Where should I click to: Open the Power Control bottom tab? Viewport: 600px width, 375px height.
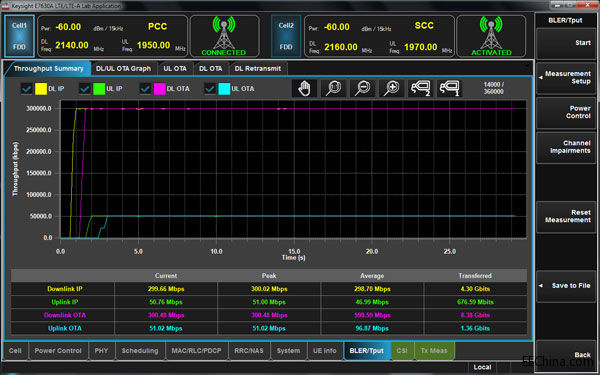[x=58, y=351]
